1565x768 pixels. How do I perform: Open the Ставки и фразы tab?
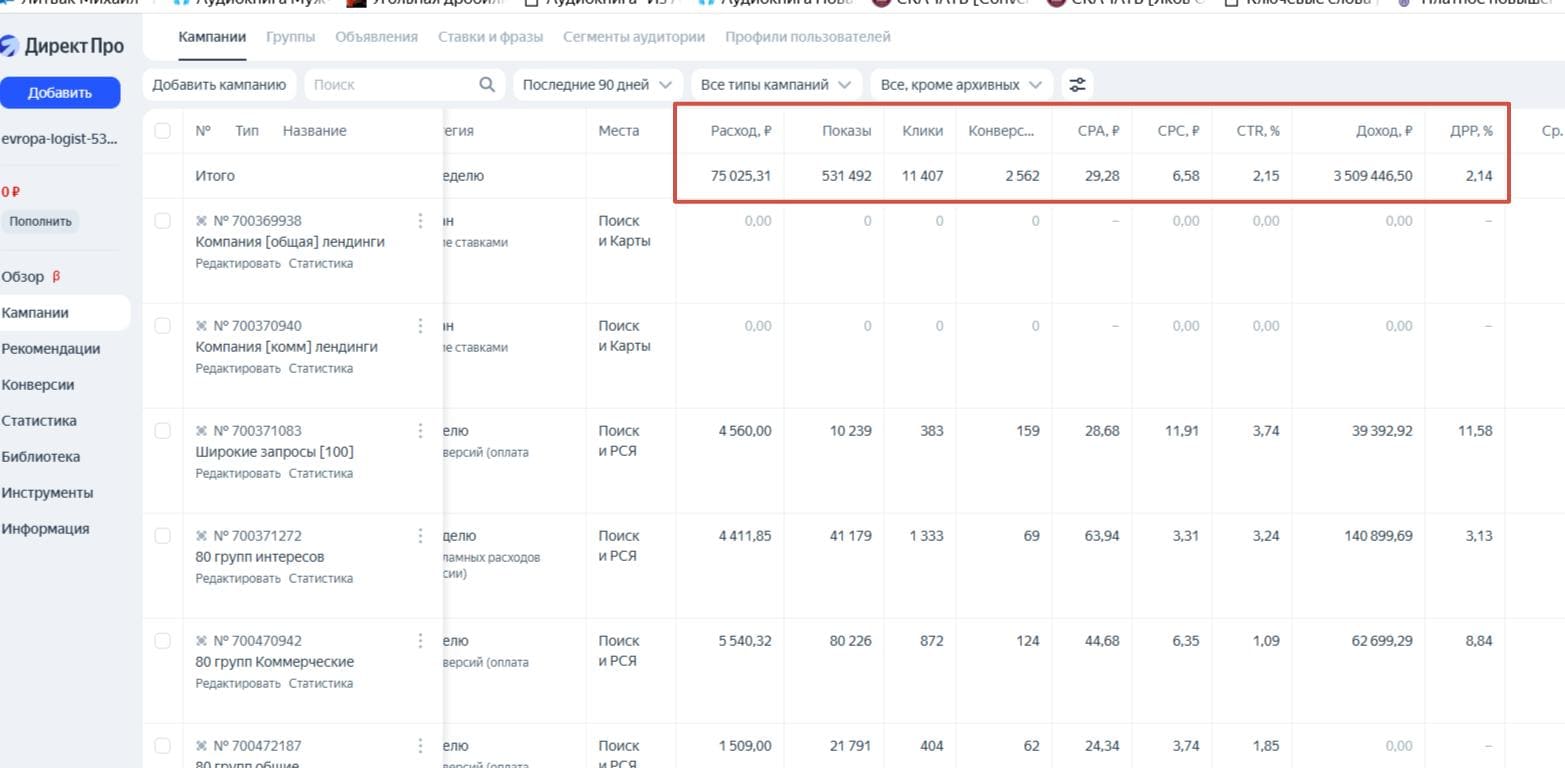490,37
